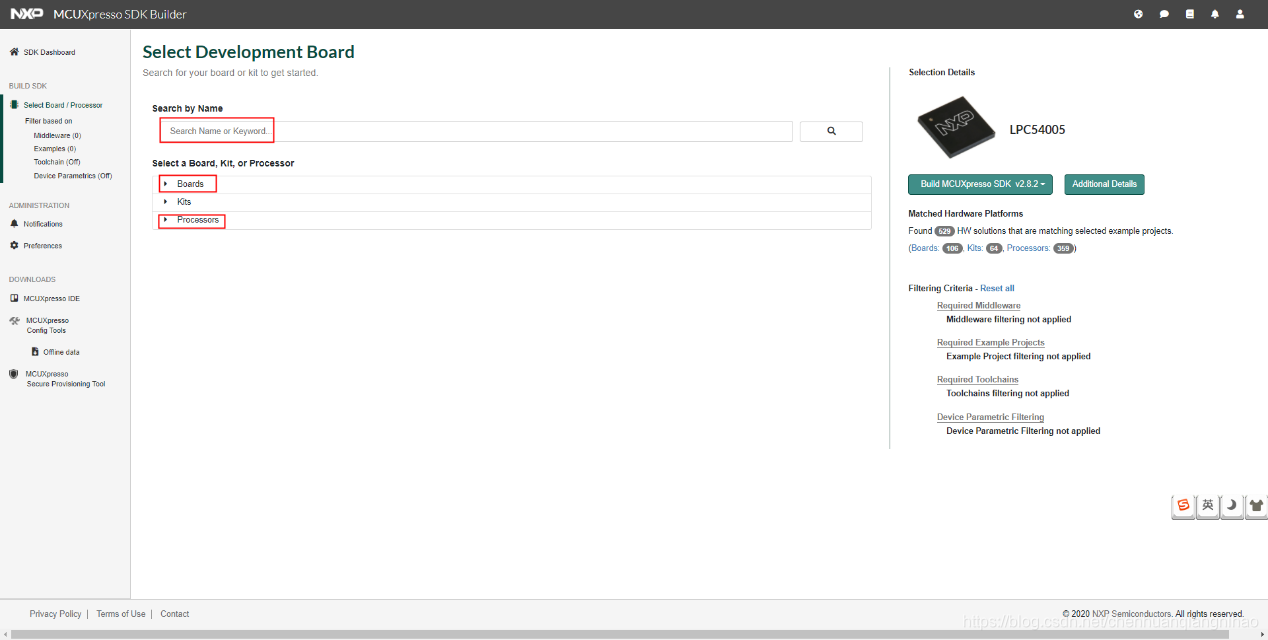Viewport: 1268px width, 640px height.
Task: Select Board / Processor menu entry
Action: [63, 105]
